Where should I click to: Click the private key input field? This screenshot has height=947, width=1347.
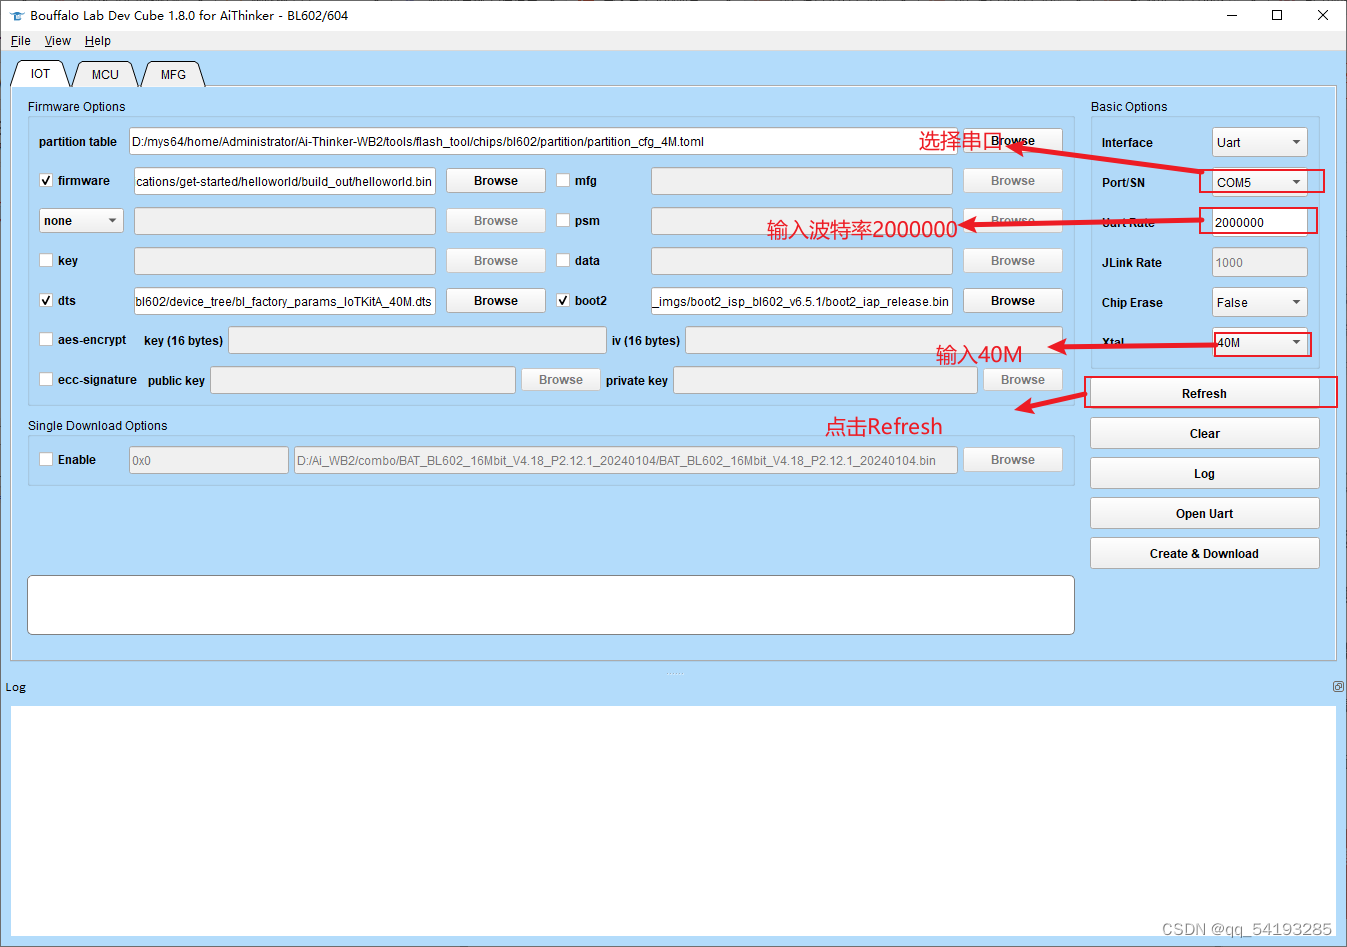click(x=825, y=380)
